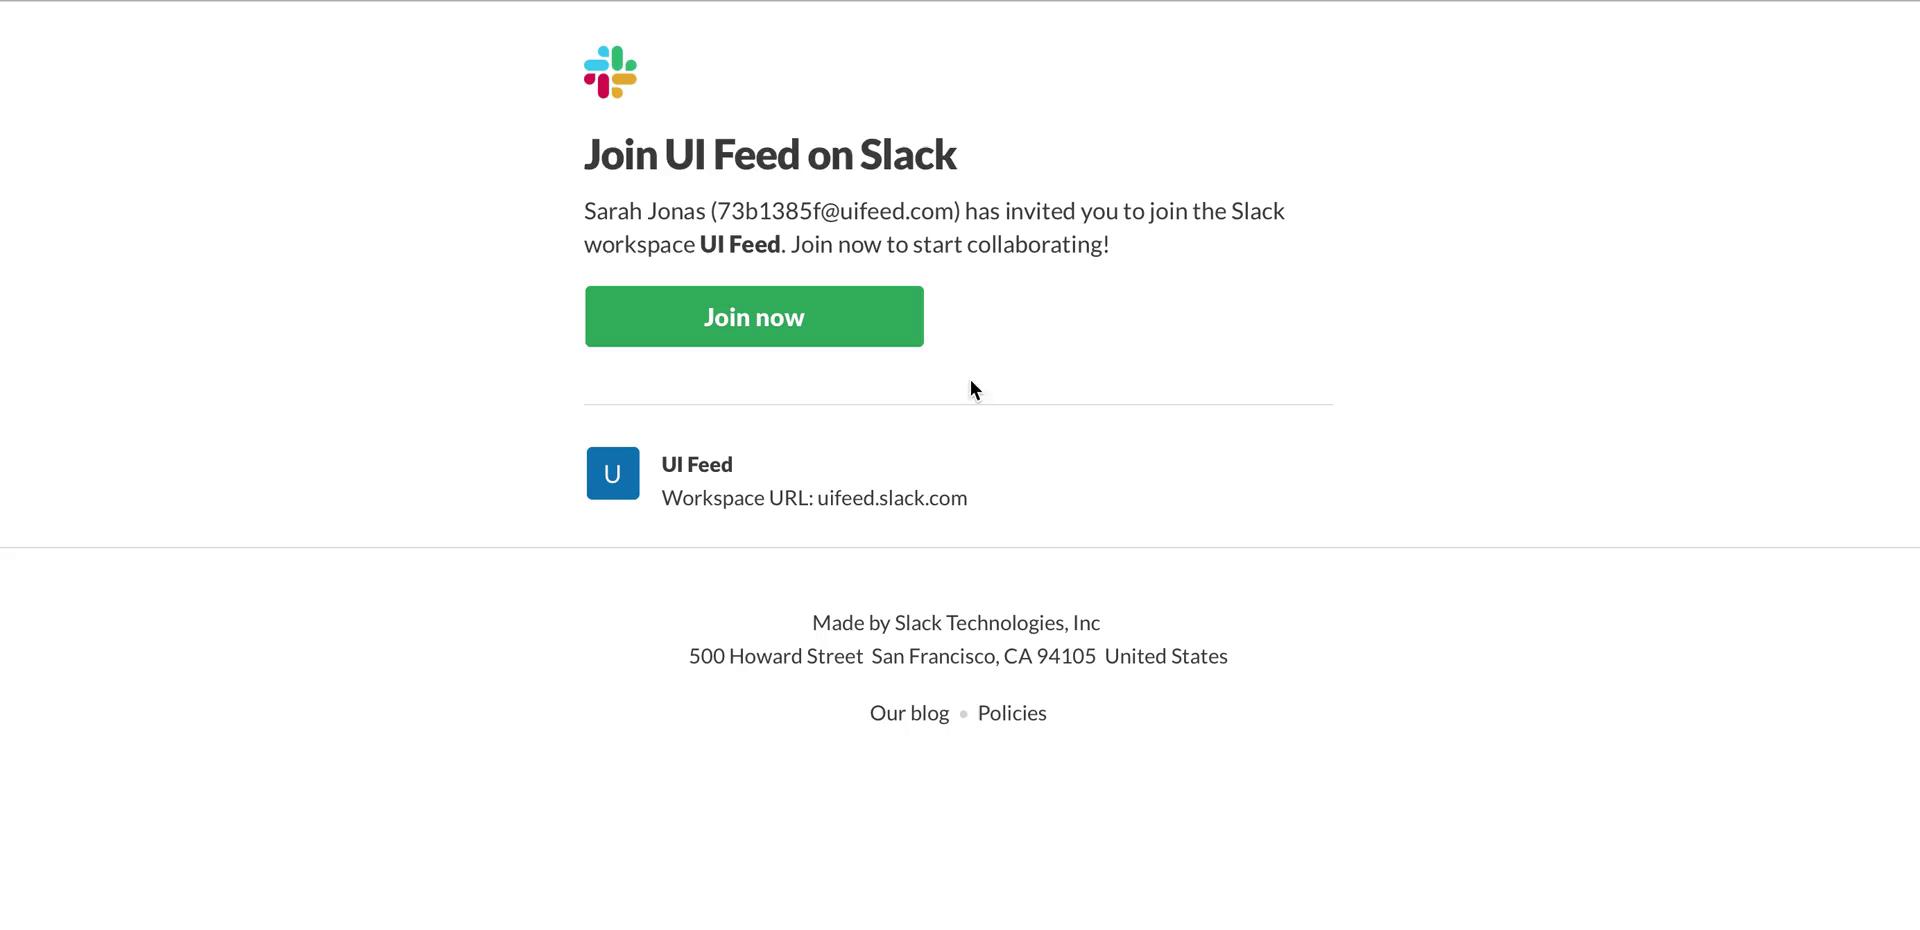
Task: Select the blue U workspace avatar
Action: pos(613,473)
